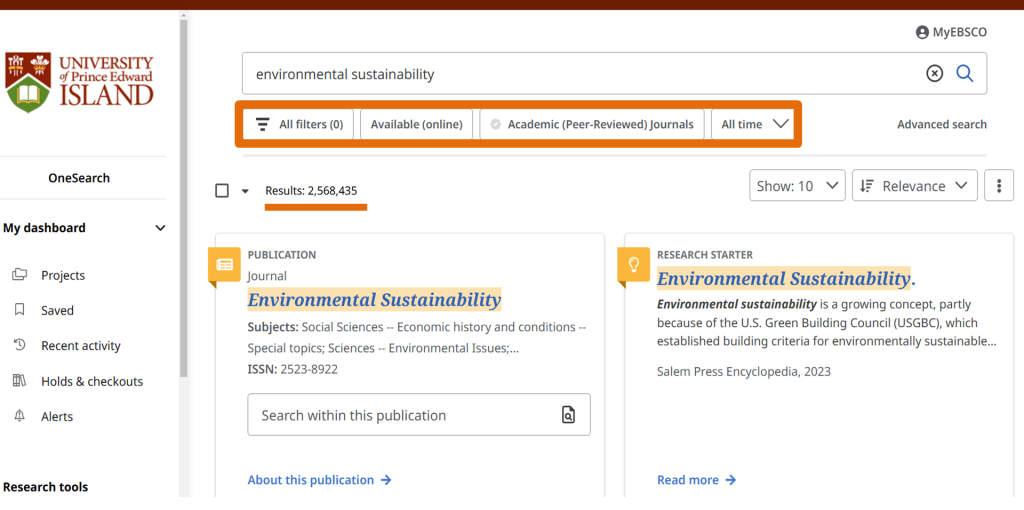Click the Results: 2,568,435 count text
The image size is (1024, 510).
click(311, 191)
